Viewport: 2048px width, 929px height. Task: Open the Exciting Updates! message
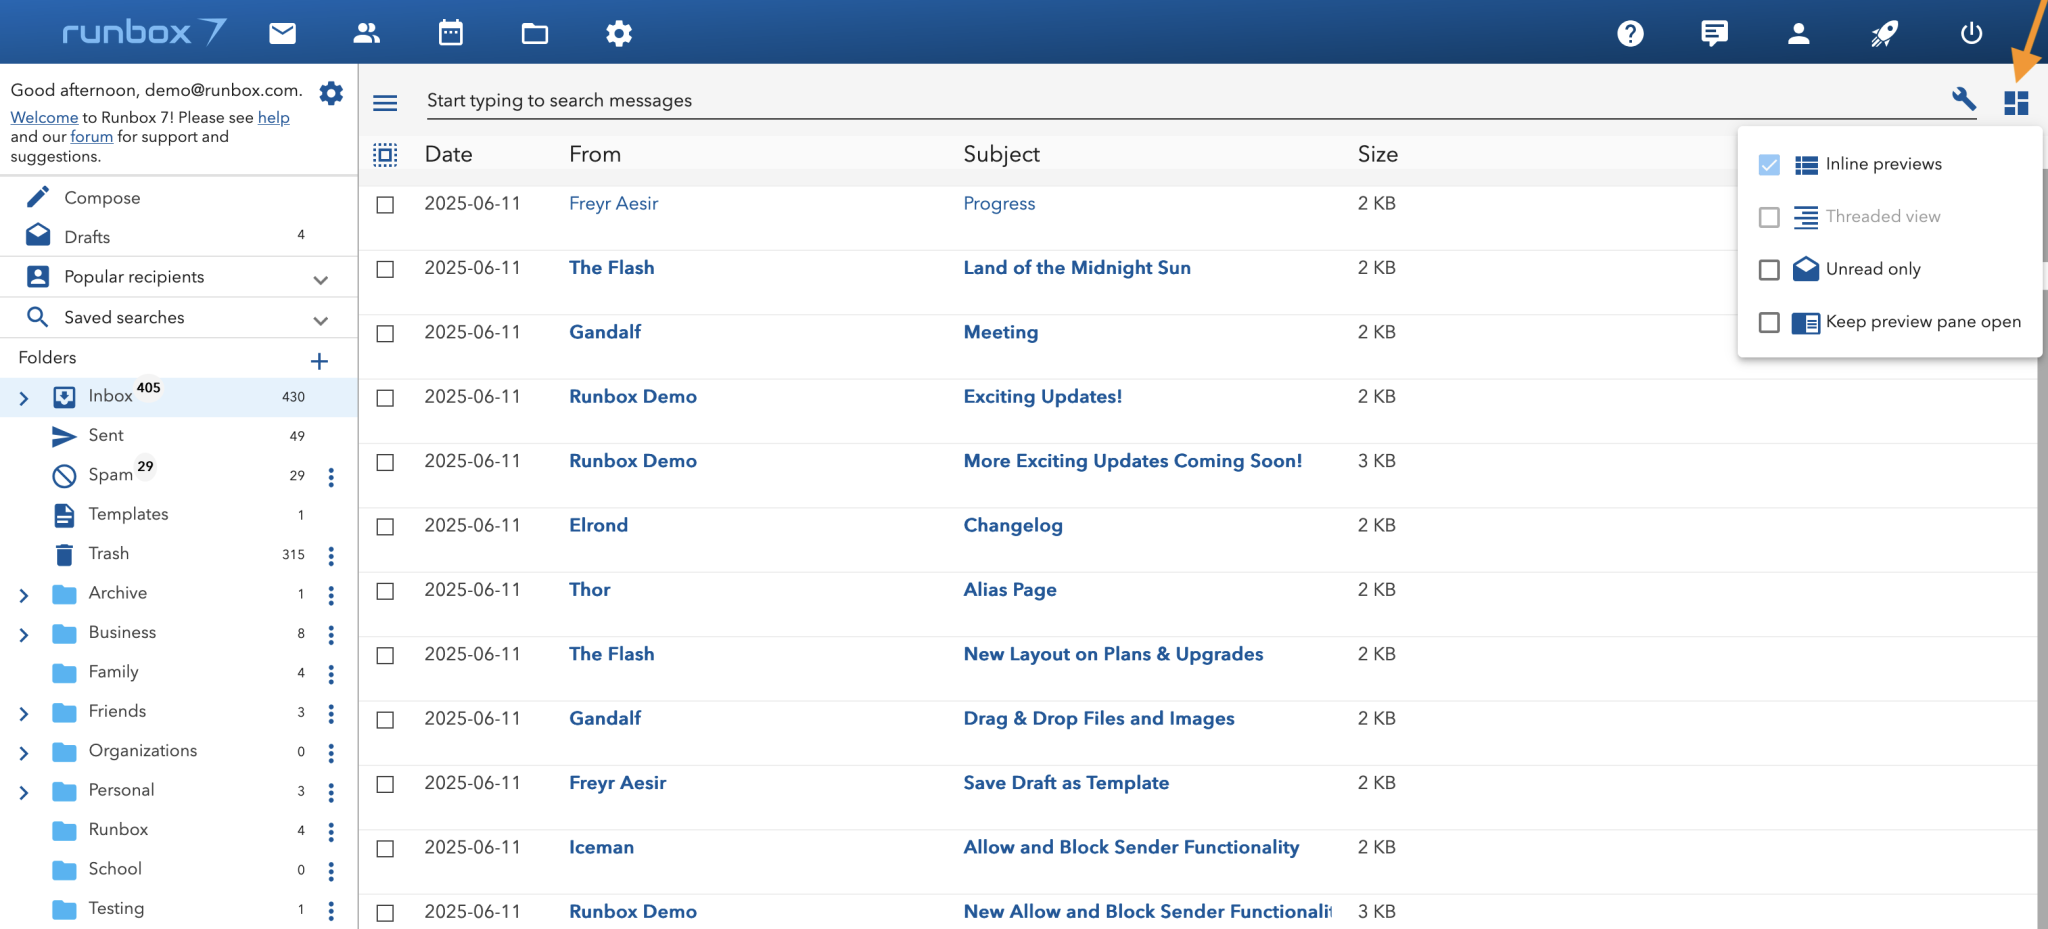pos(1042,397)
